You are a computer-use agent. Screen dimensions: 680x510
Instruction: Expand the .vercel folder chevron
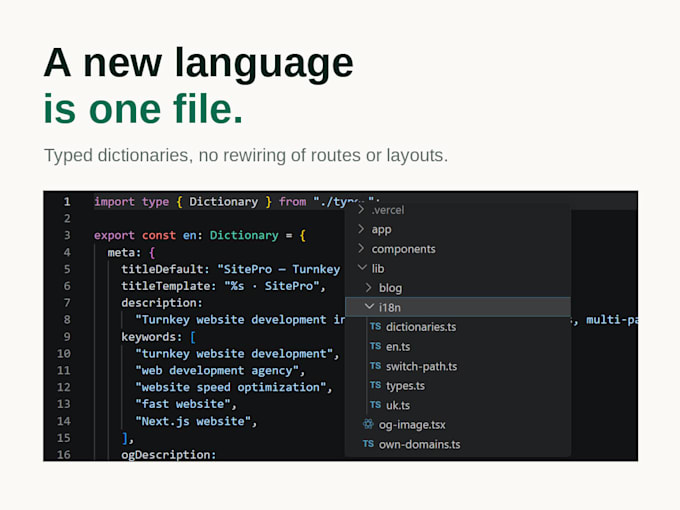(x=361, y=210)
